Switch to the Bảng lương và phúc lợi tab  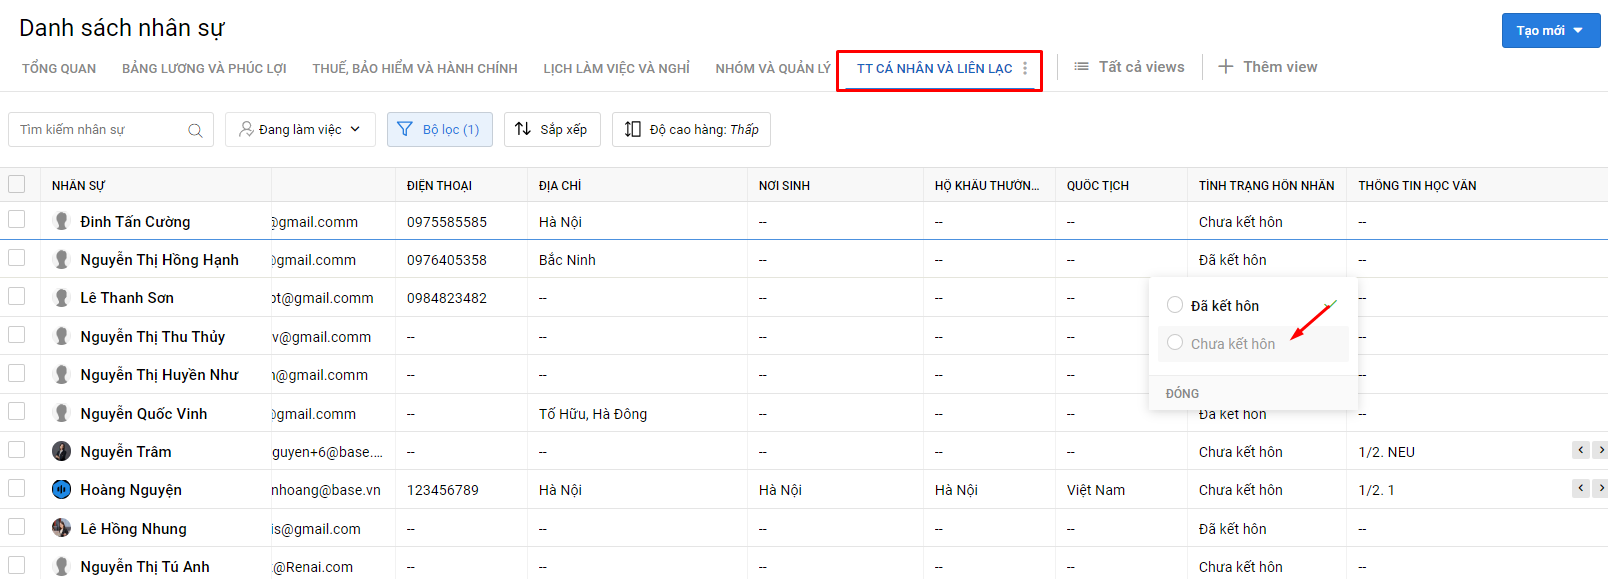tap(204, 68)
